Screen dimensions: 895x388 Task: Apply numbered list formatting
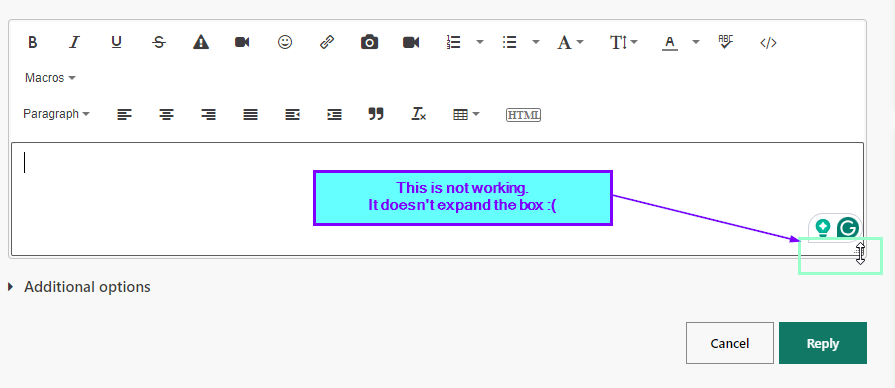(x=453, y=42)
